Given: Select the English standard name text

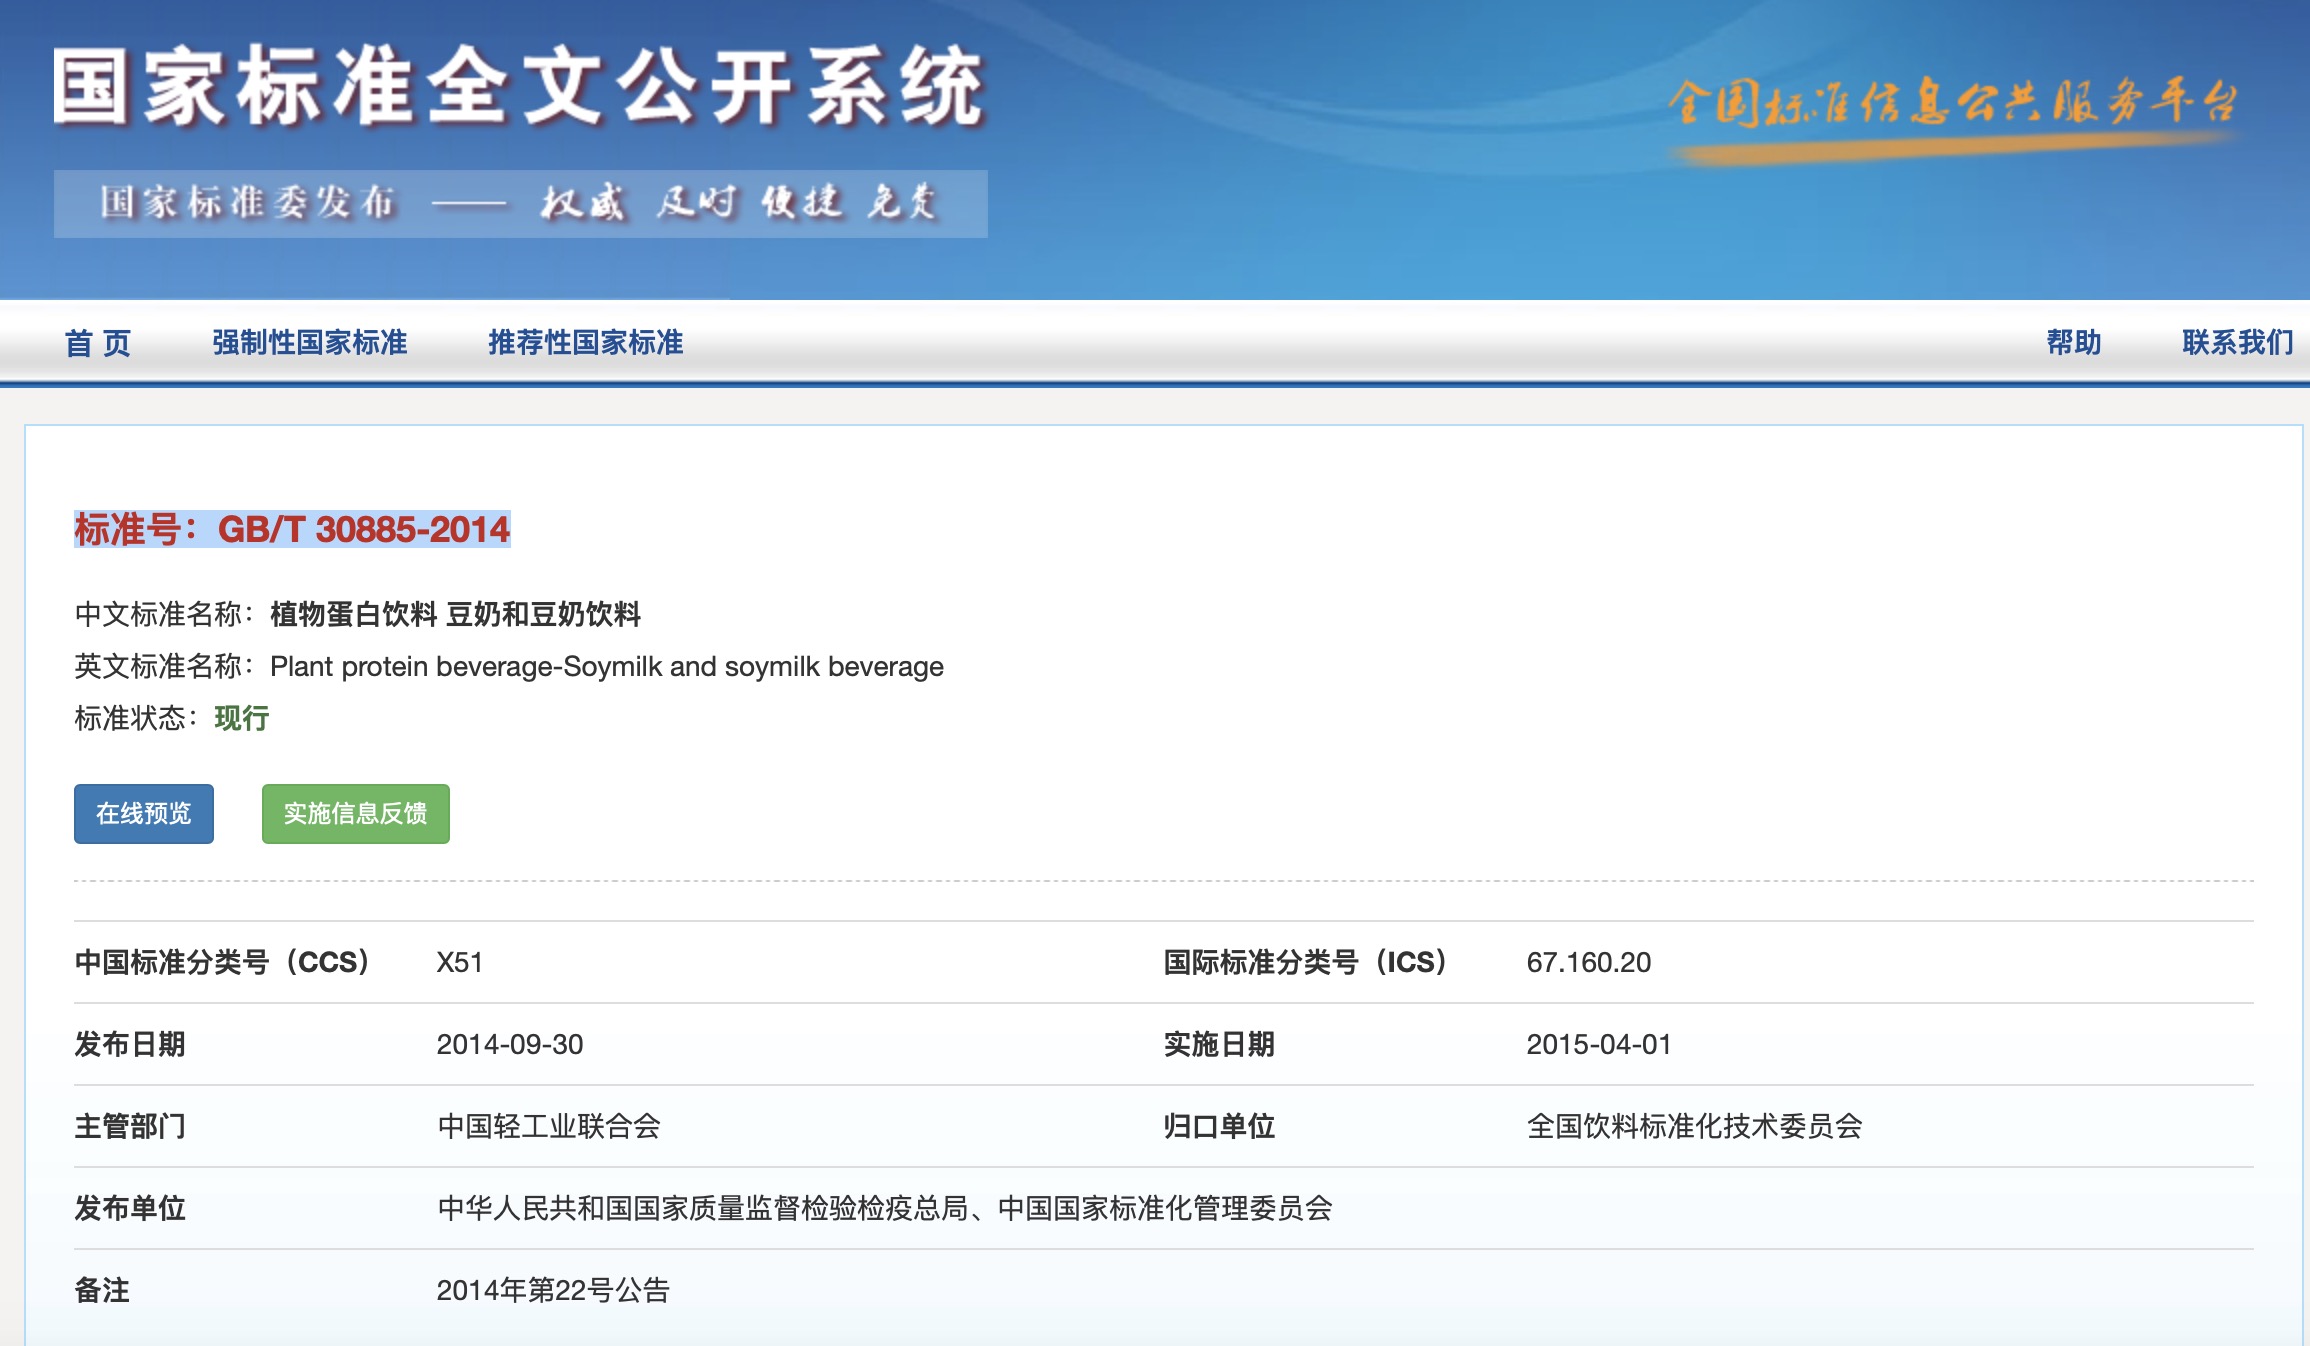Looking at the screenshot, I should (x=605, y=668).
